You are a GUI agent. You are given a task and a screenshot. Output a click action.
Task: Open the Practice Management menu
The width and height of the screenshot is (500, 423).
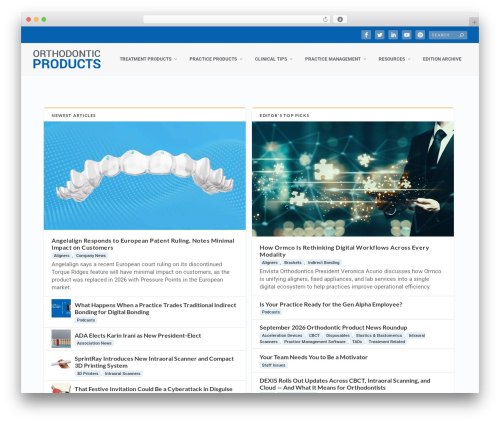[x=333, y=59]
